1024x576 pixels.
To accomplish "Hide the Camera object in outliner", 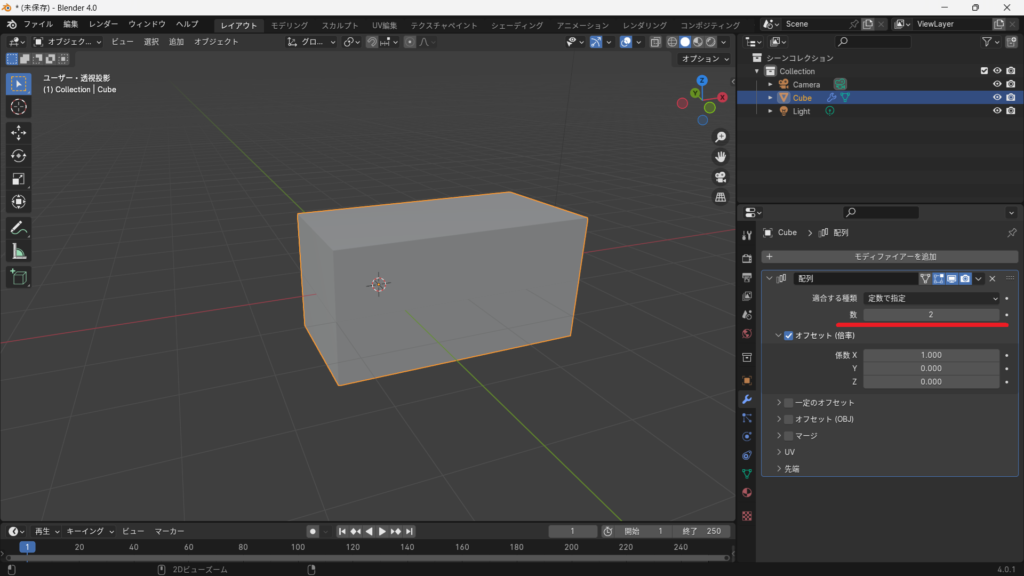I will 996,84.
